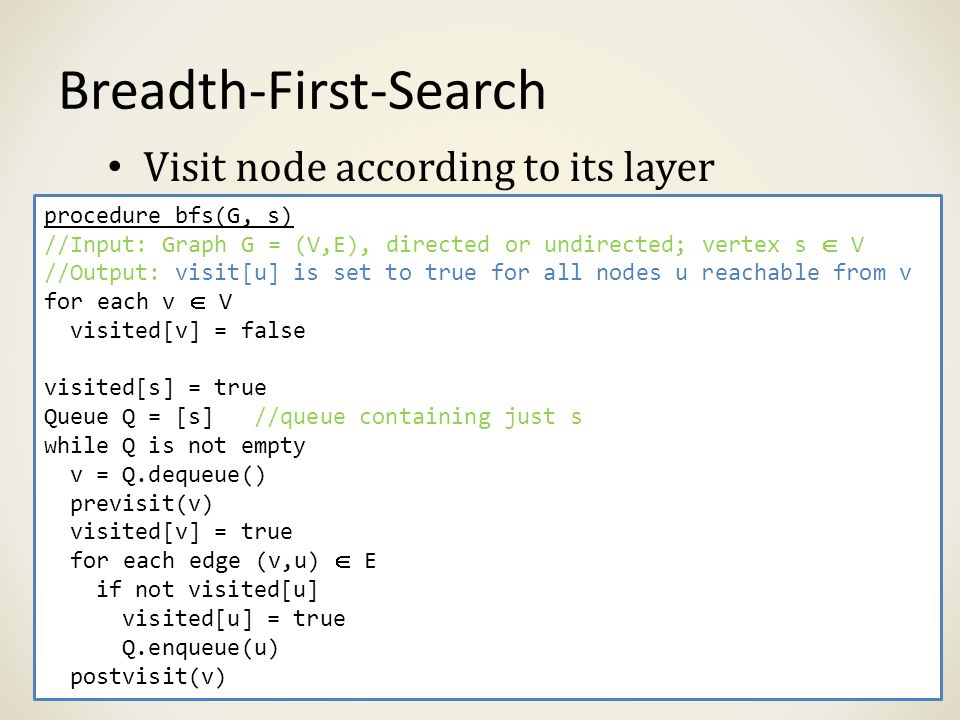
Task: Click the line "Q.enqueue(u)"
Action: click(200, 648)
